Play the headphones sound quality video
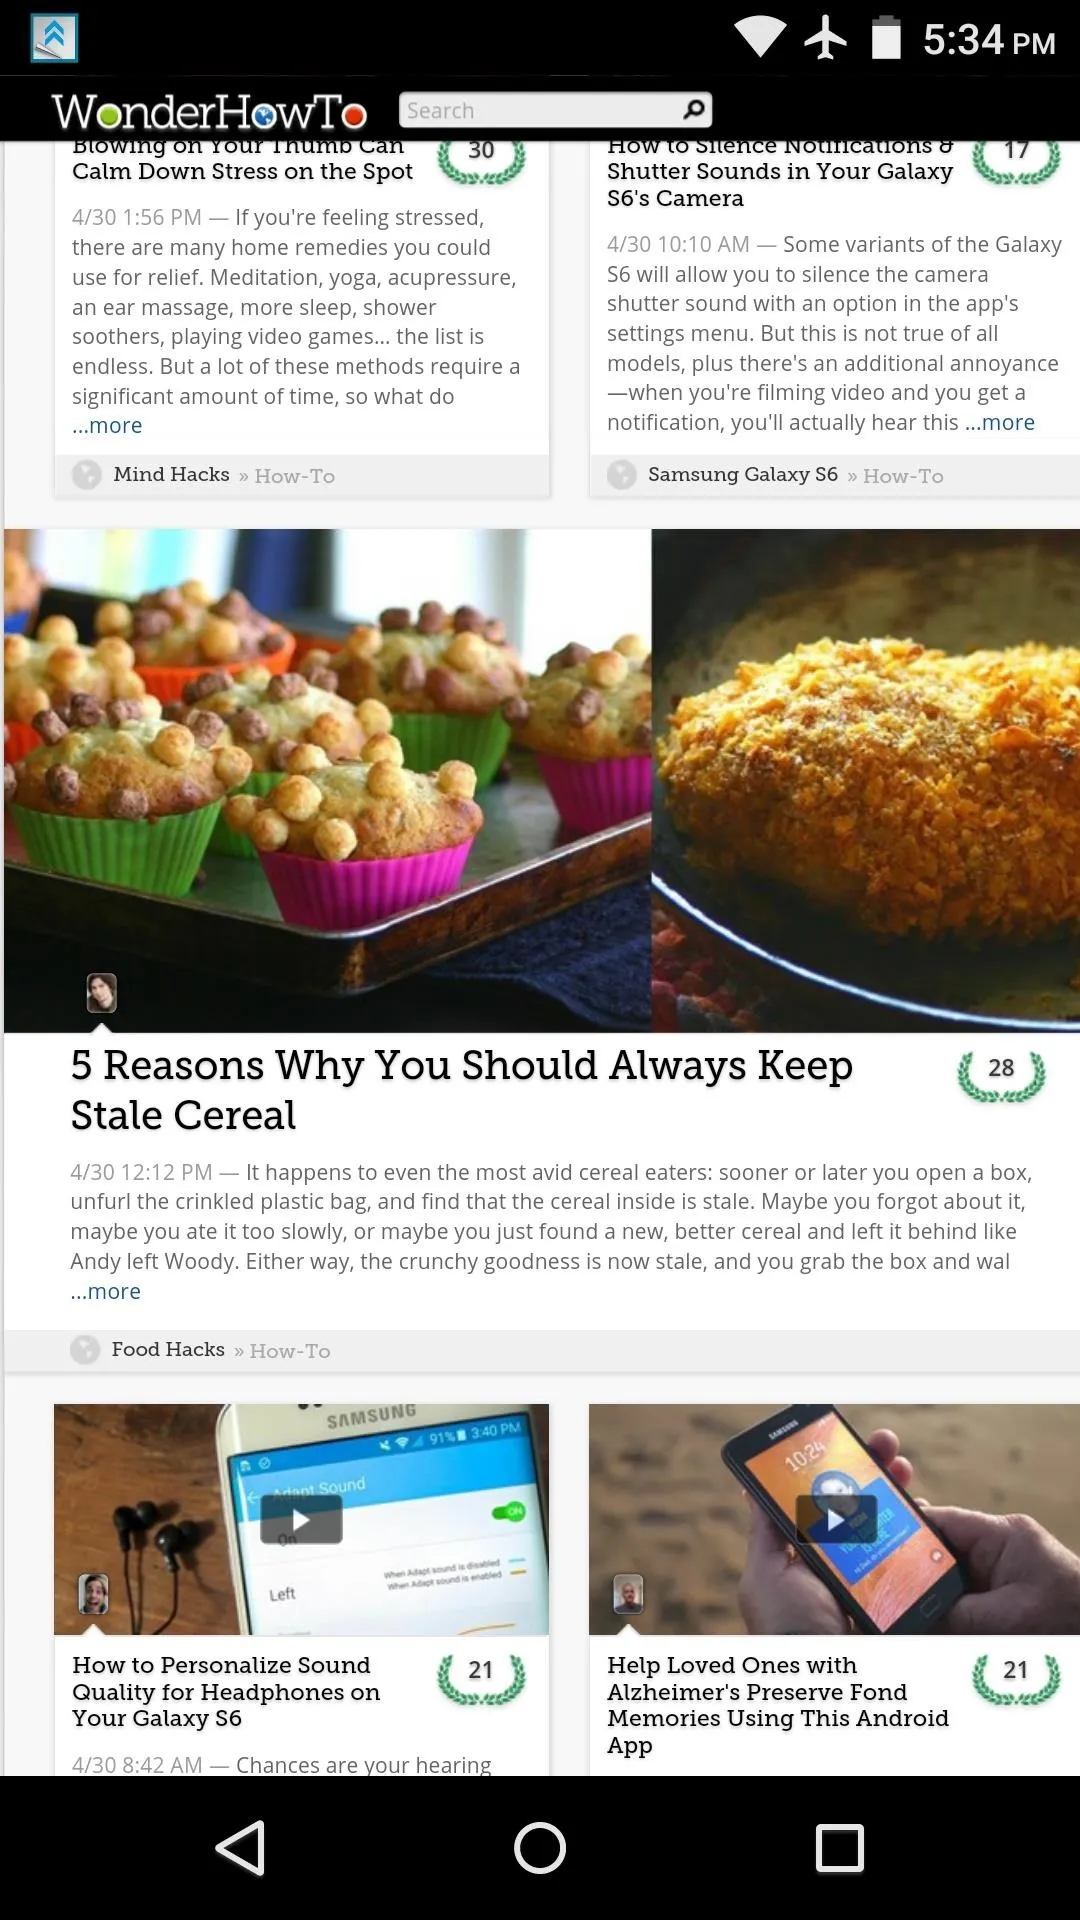The width and height of the screenshot is (1080, 1920). click(301, 1520)
